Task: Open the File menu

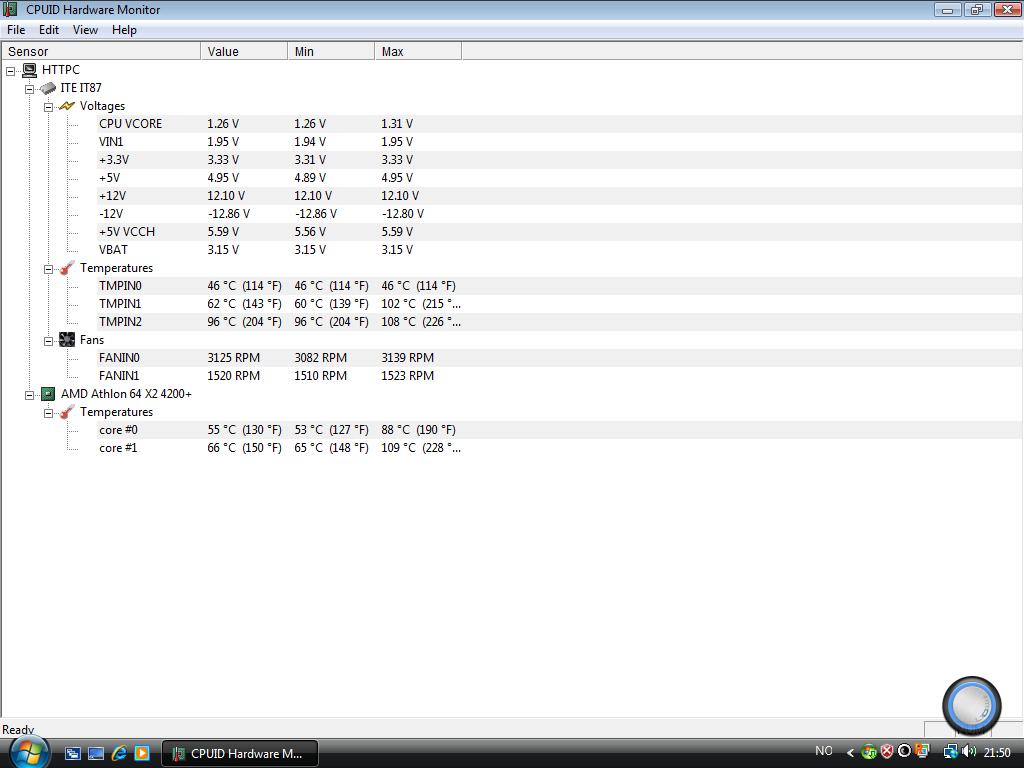Action: coord(16,30)
